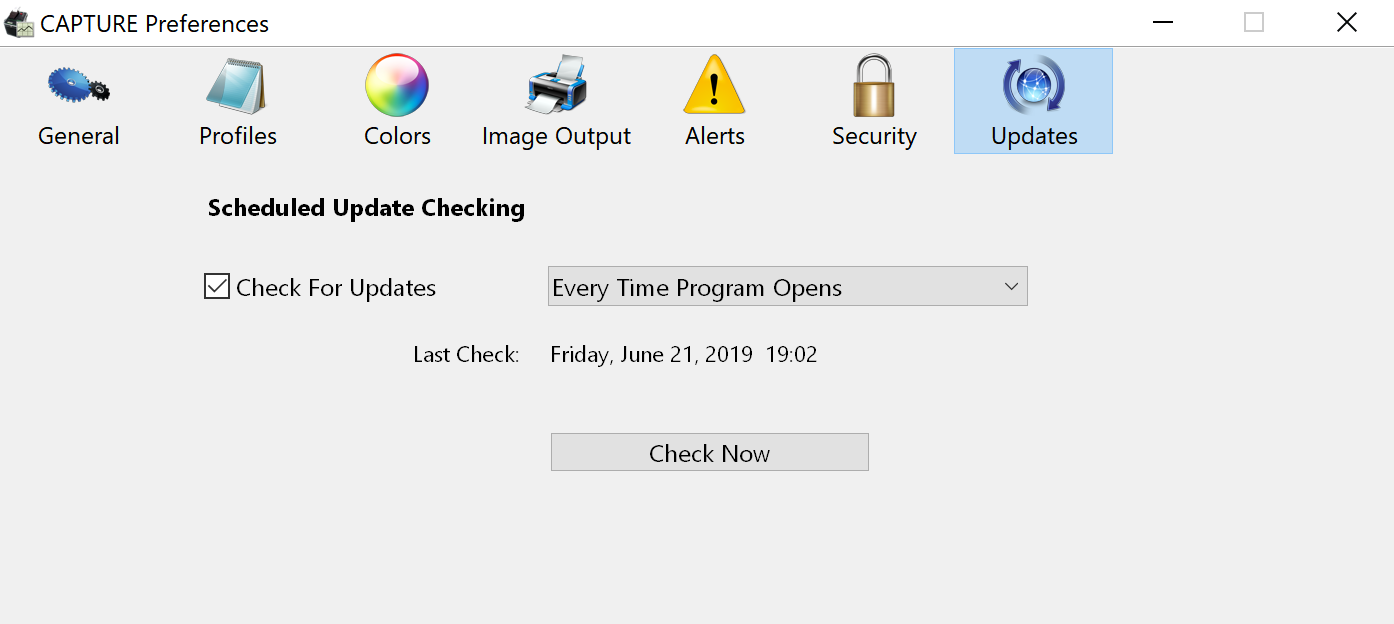
Task: Click the maximize window button
Action: coord(1254,22)
